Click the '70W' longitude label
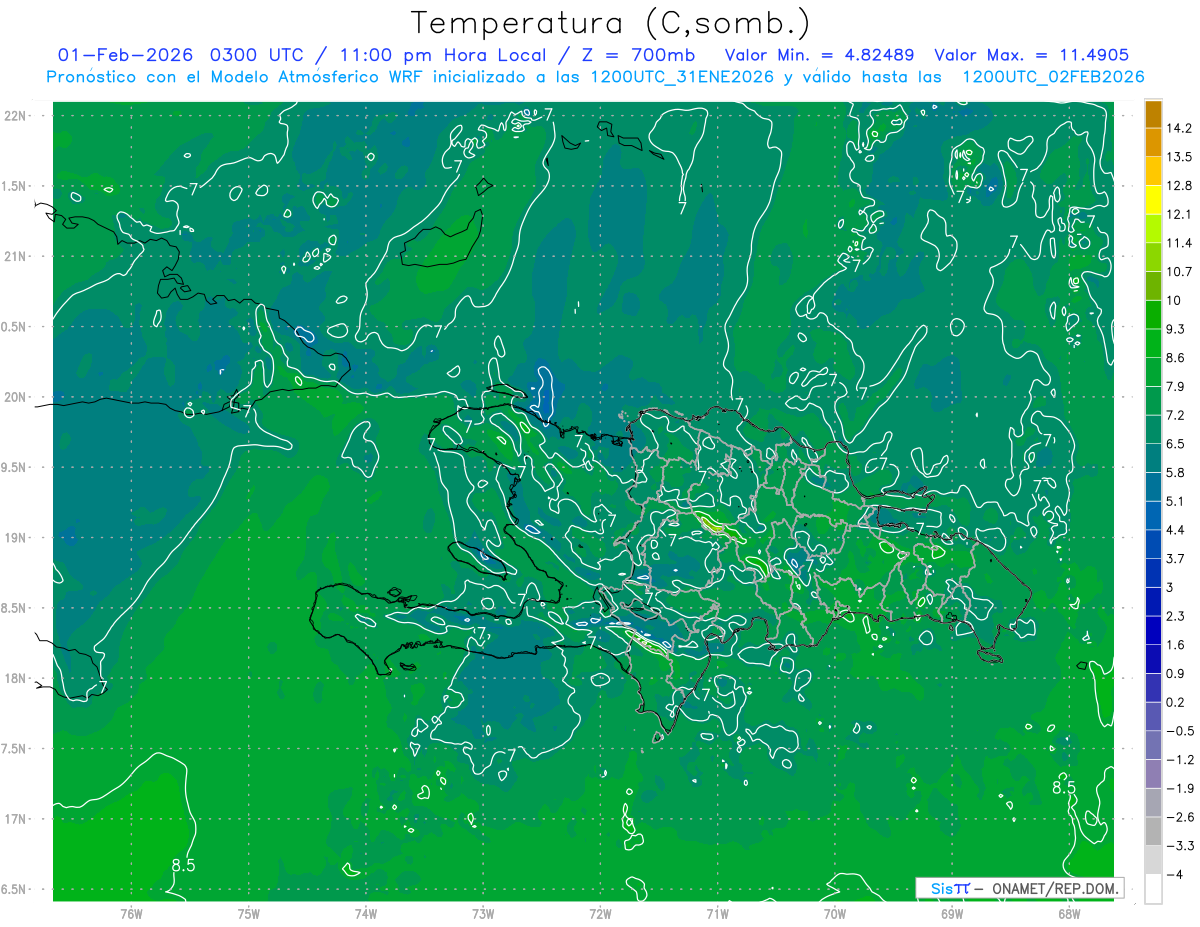1200x927 pixels. coord(835,914)
